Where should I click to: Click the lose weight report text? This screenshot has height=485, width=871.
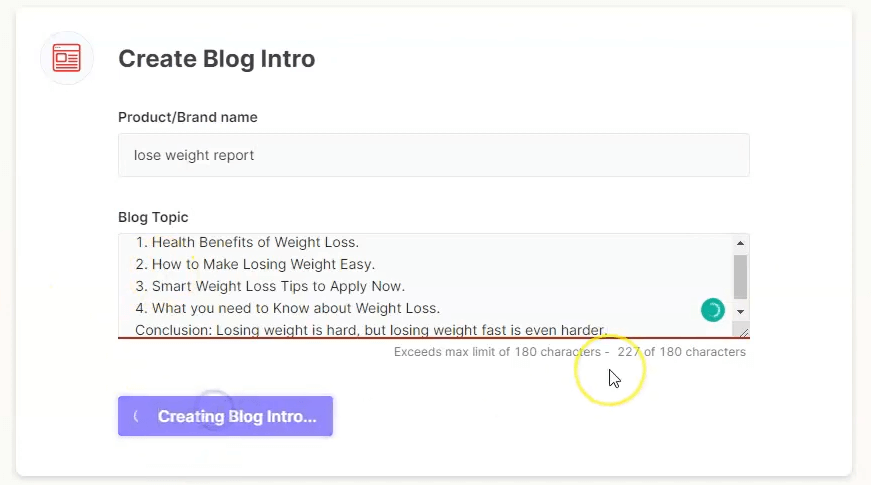coord(194,155)
